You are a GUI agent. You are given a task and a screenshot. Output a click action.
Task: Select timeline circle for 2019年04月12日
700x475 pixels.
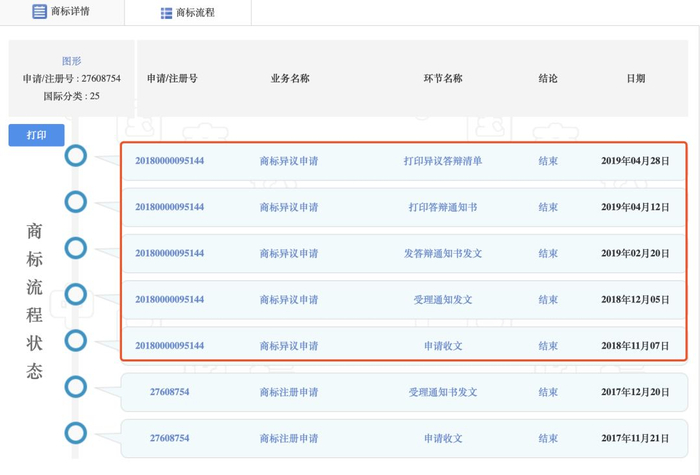(76, 202)
